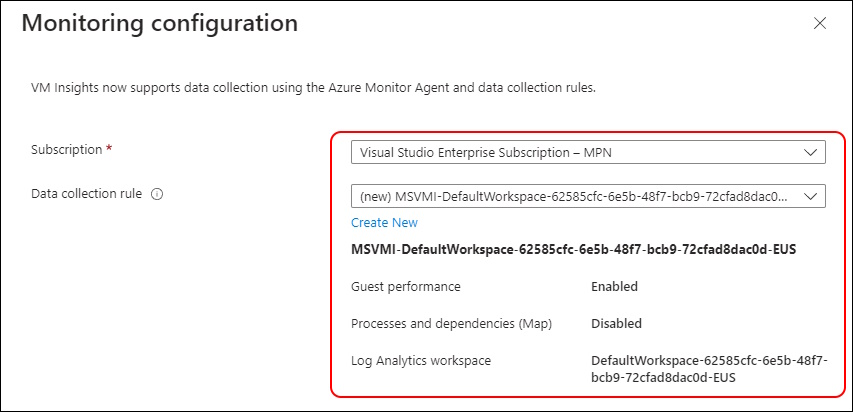This screenshot has height=412, width=853.
Task: Open the Data collection rule dropdown
Action: coord(588,196)
